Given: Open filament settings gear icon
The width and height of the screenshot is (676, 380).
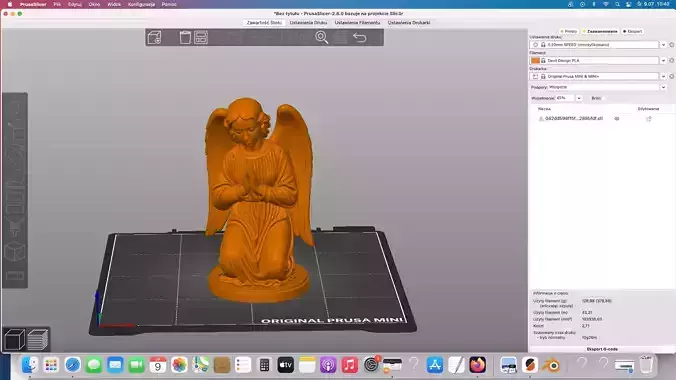Looking at the screenshot, I should (x=671, y=60).
